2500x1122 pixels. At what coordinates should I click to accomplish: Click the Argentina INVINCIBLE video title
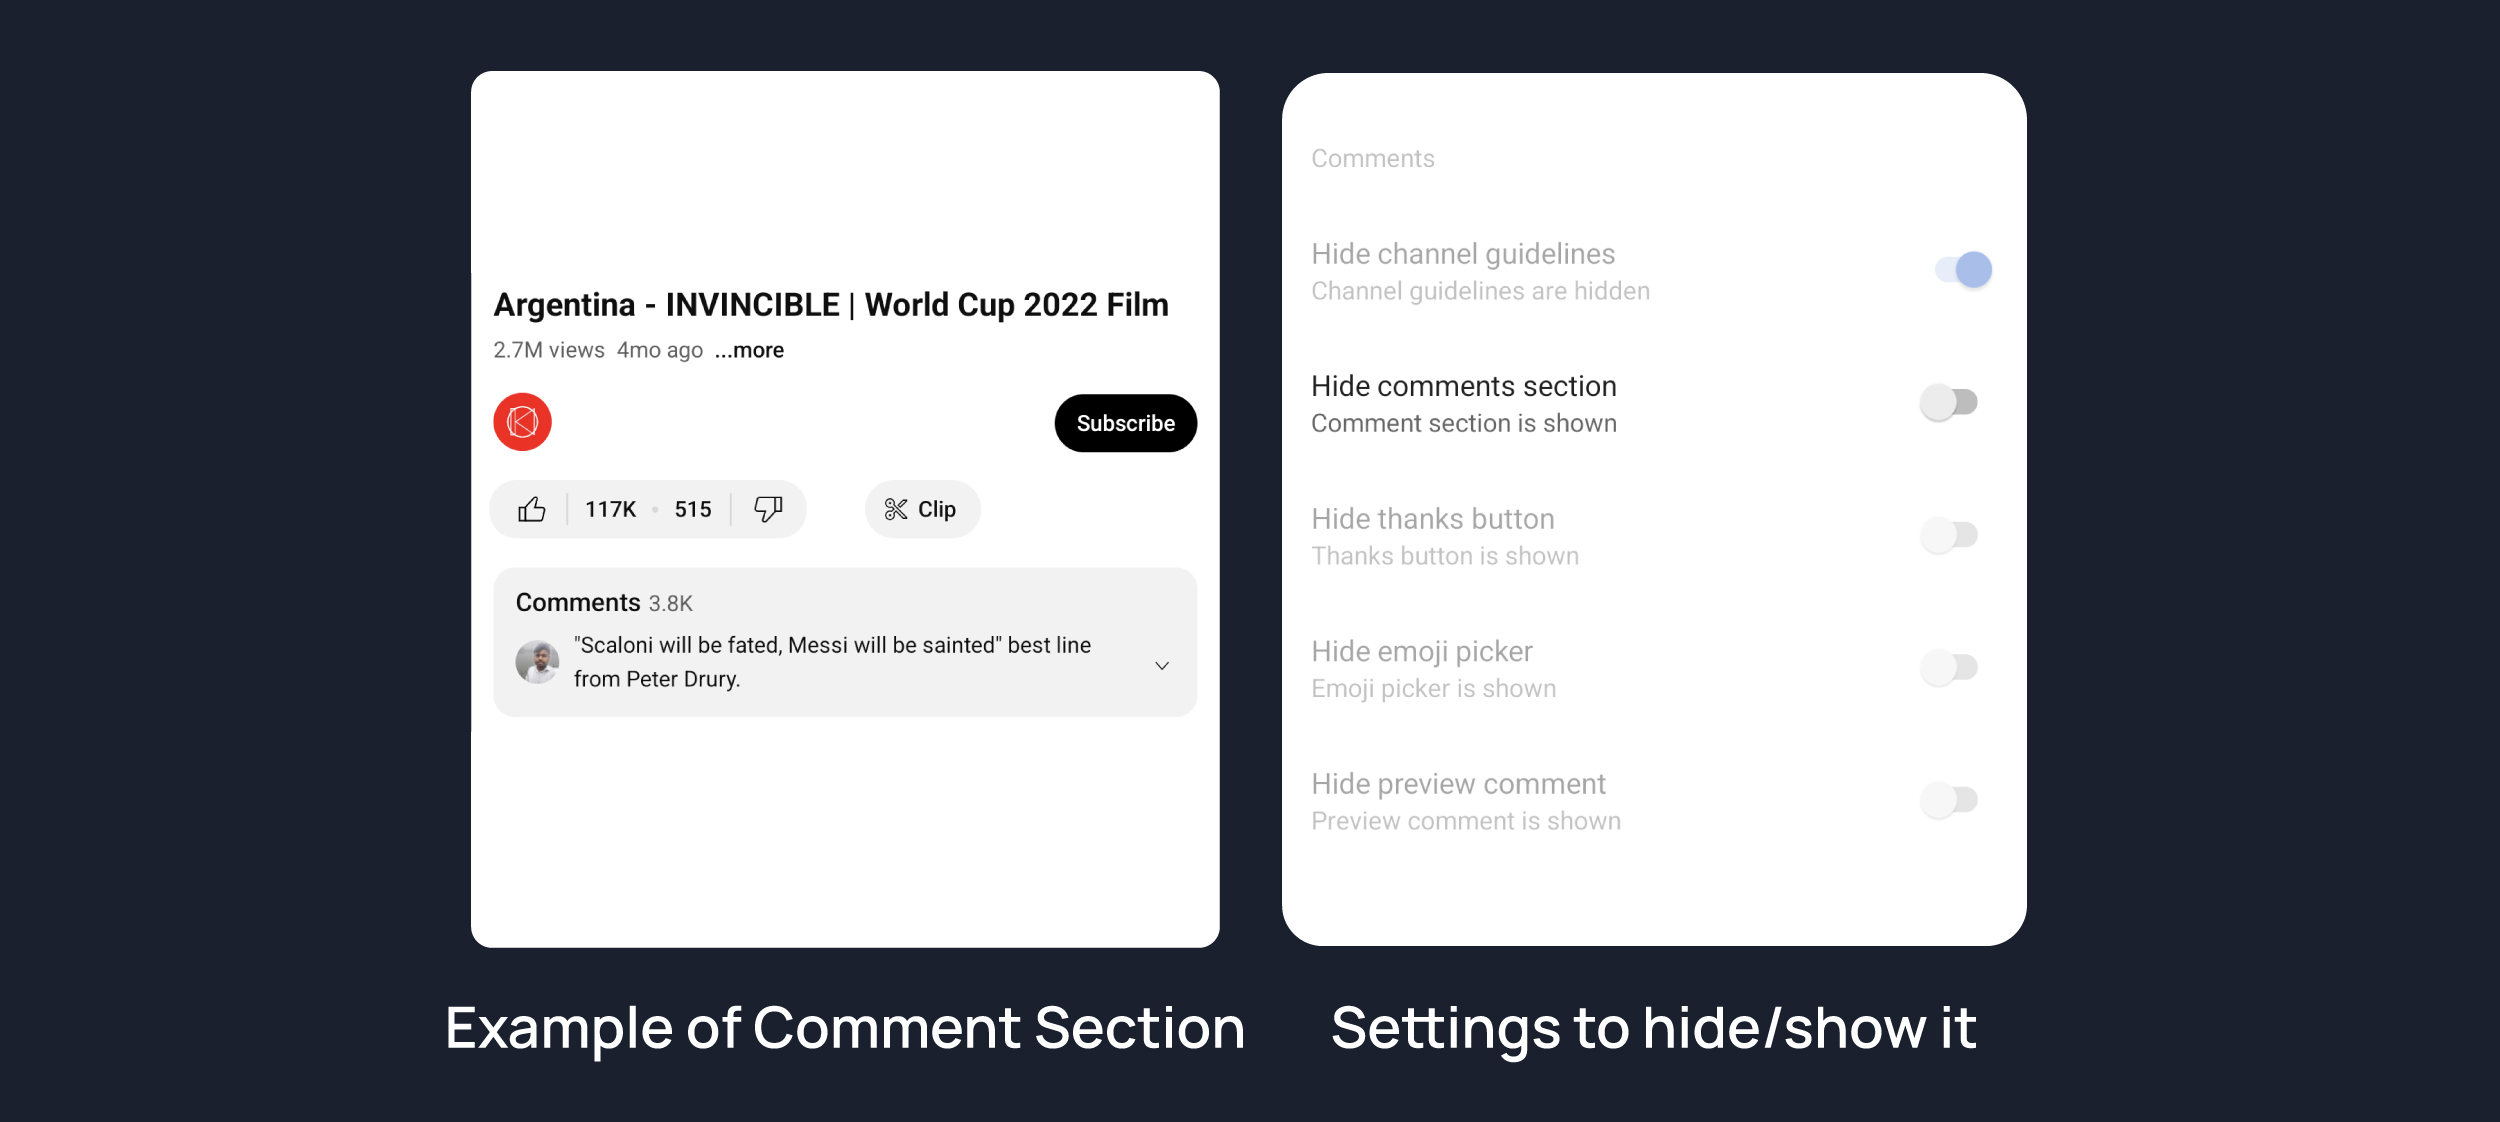pos(830,305)
